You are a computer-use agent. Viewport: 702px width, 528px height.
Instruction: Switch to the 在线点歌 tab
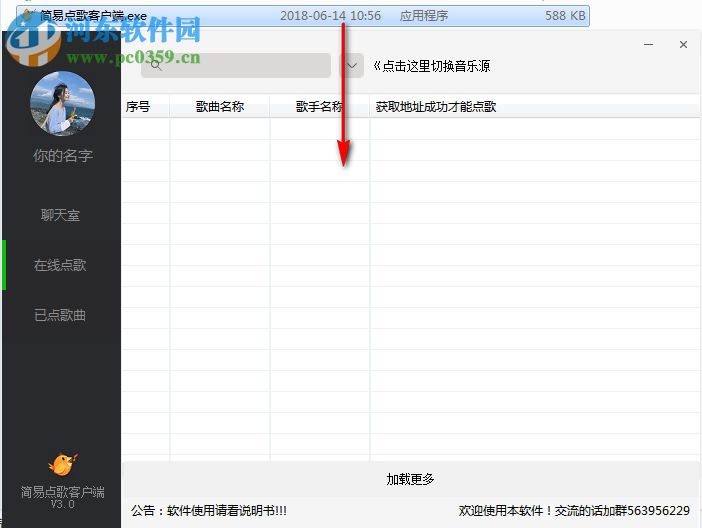tap(60, 265)
